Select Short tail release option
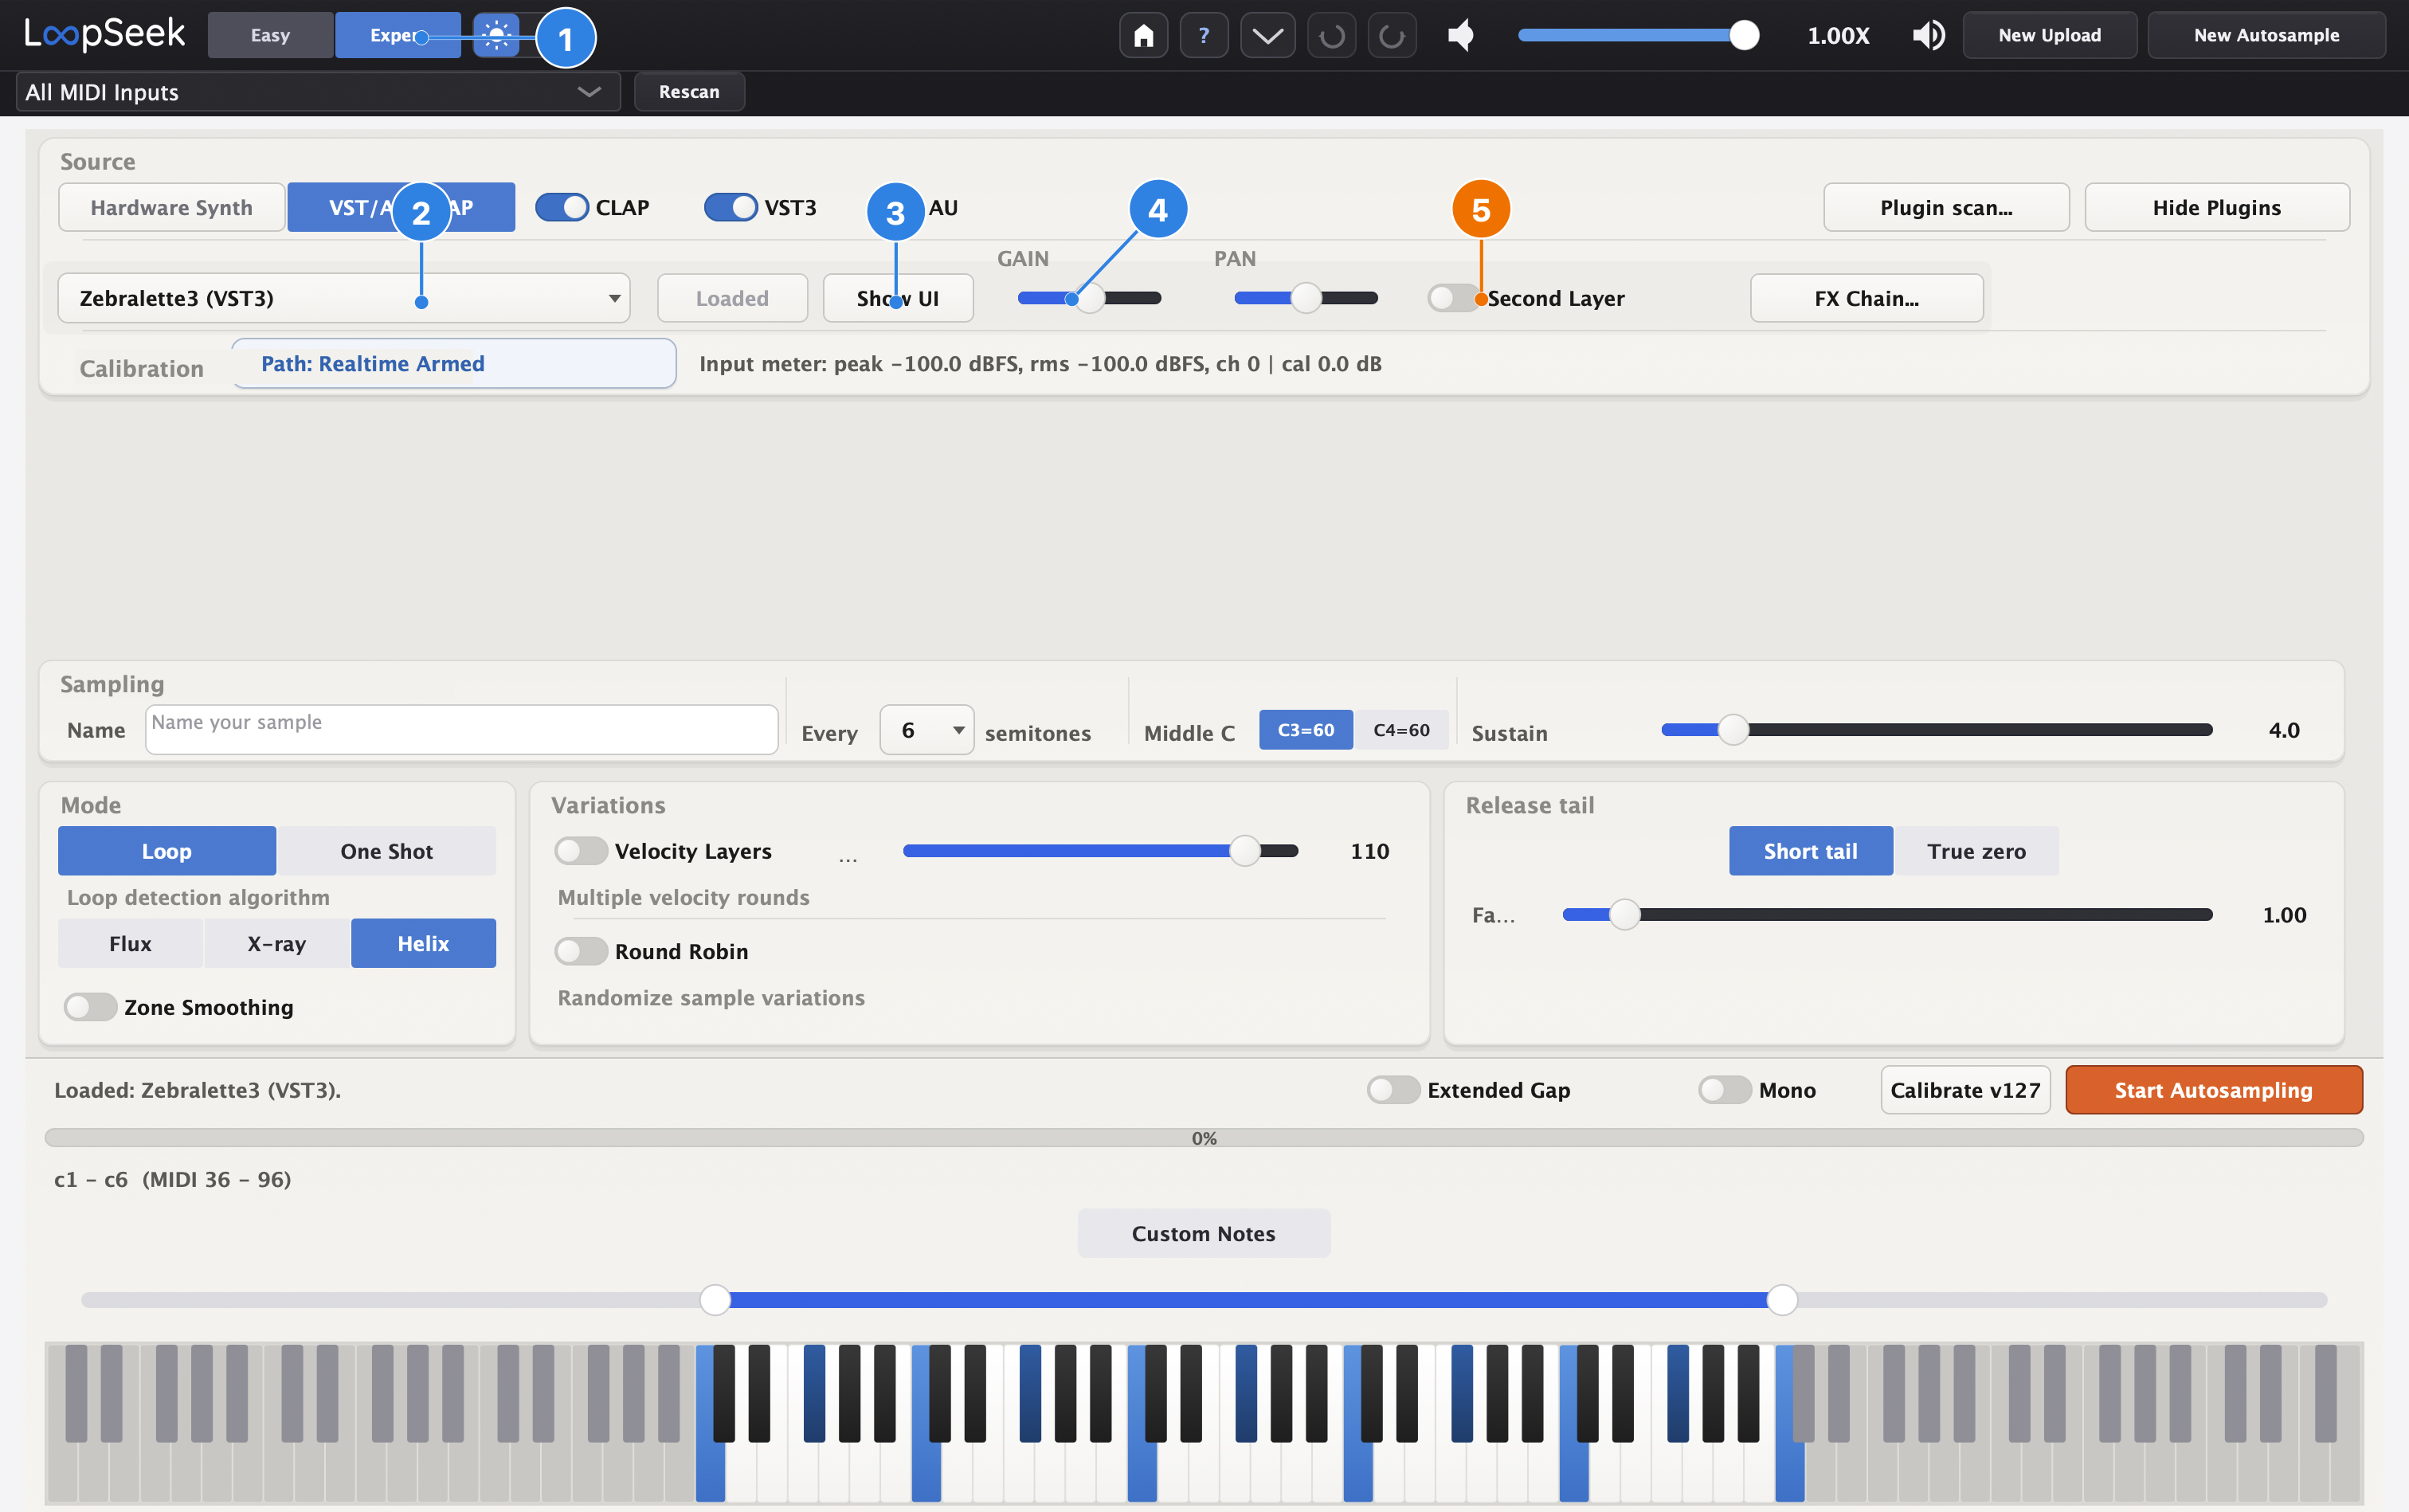The width and height of the screenshot is (2409, 1512). click(x=1811, y=851)
